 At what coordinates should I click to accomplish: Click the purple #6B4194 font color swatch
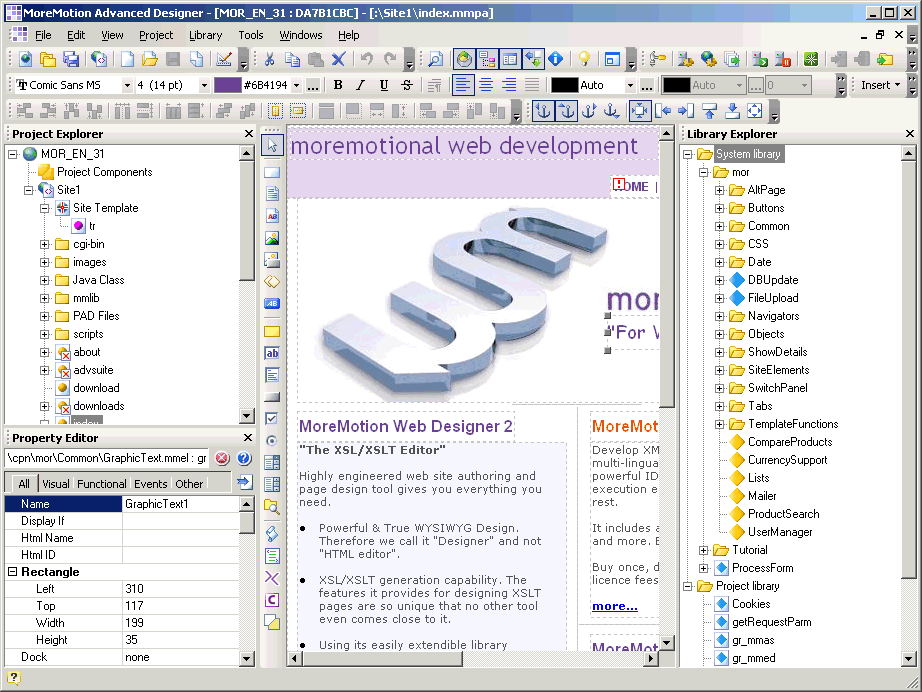228,85
